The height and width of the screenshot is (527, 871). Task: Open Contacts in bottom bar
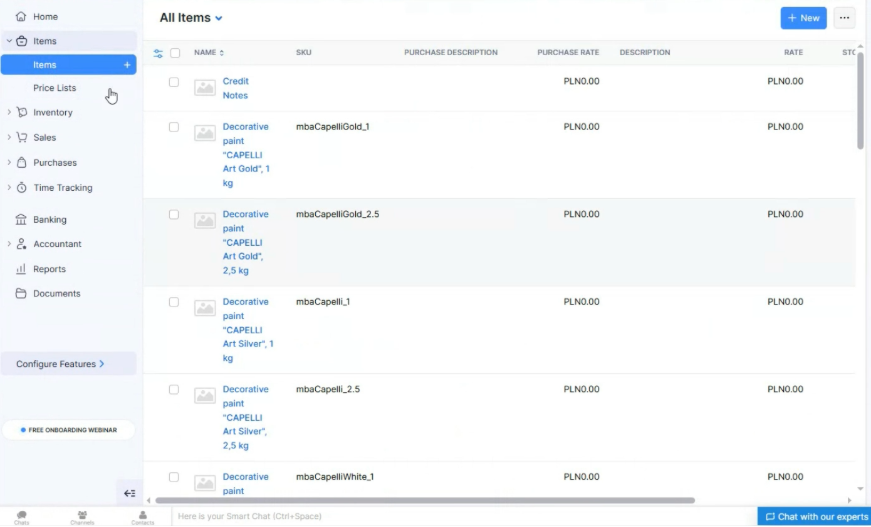(143, 516)
